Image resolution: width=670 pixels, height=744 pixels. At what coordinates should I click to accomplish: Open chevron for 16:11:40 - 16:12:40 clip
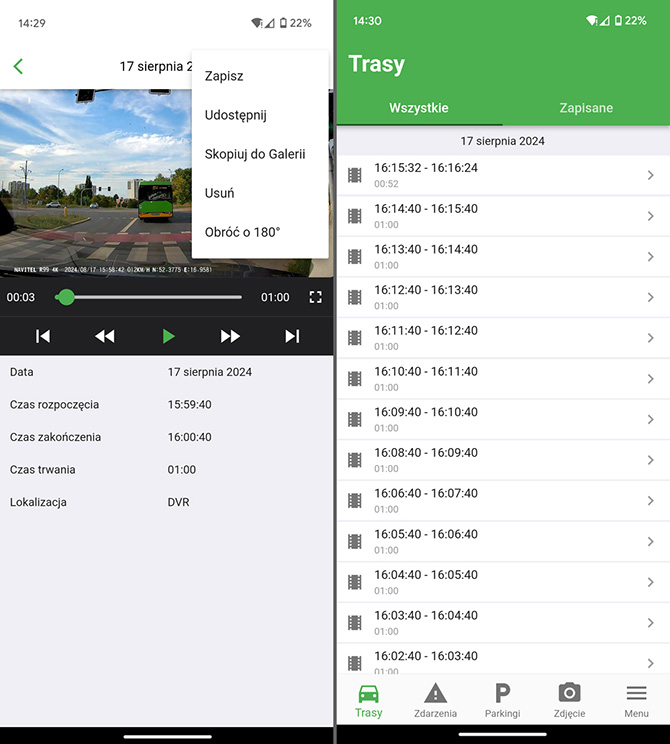coord(651,338)
